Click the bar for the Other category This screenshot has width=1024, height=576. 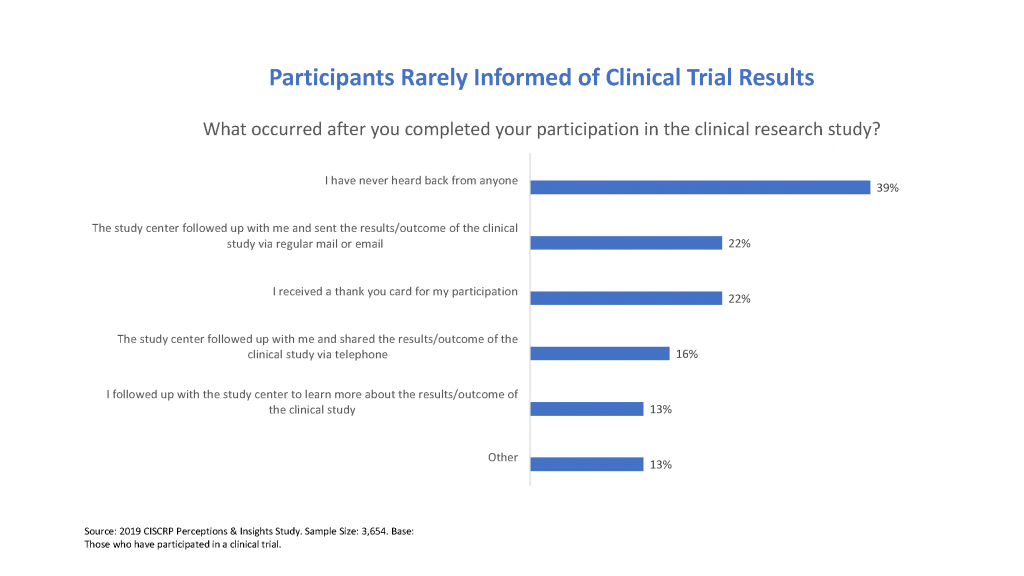tap(586, 464)
